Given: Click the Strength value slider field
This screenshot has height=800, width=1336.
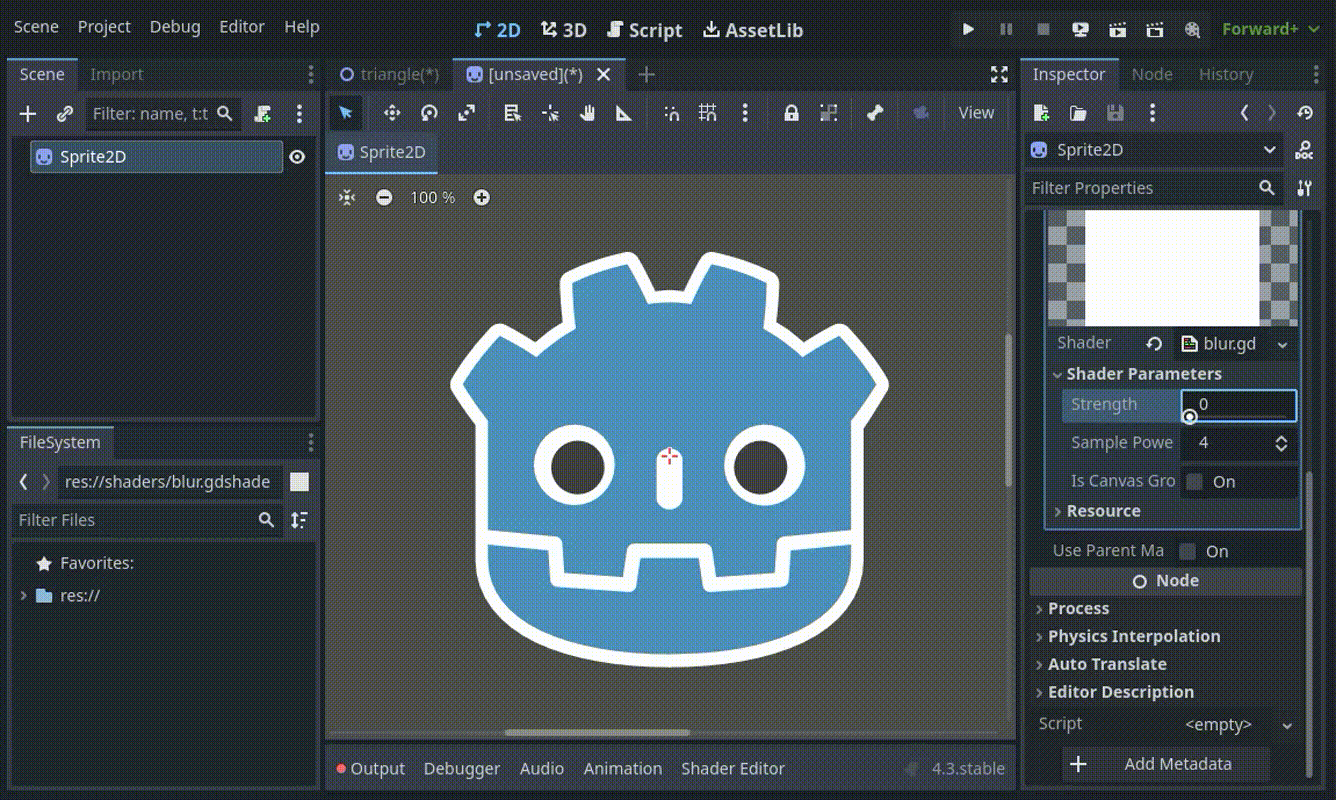Looking at the screenshot, I should pos(1239,405).
